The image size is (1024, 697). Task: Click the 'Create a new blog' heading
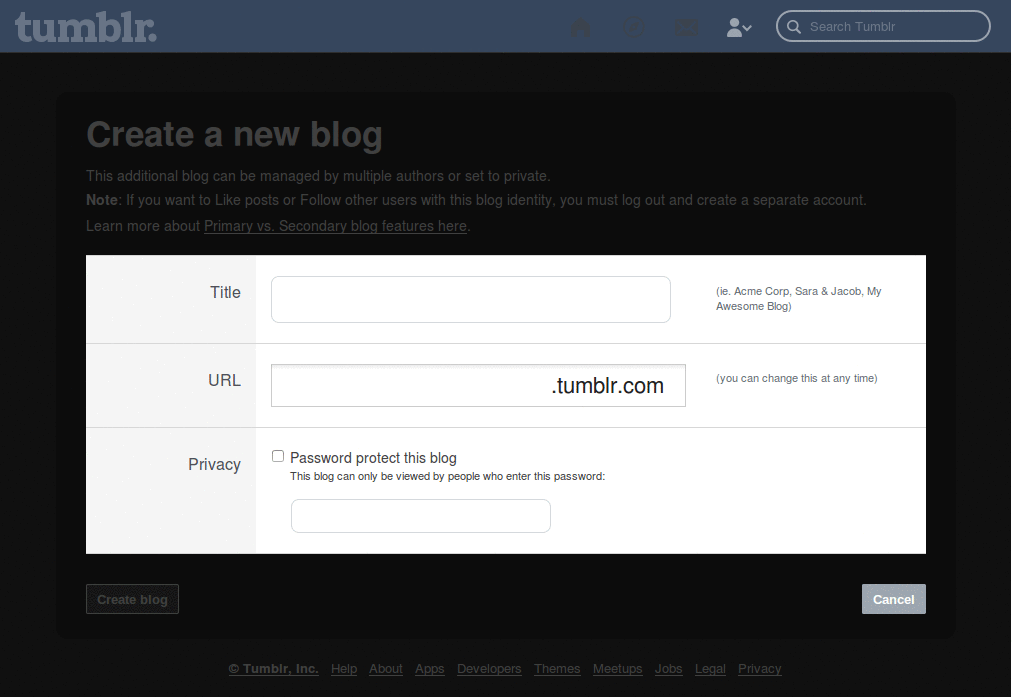234,135
